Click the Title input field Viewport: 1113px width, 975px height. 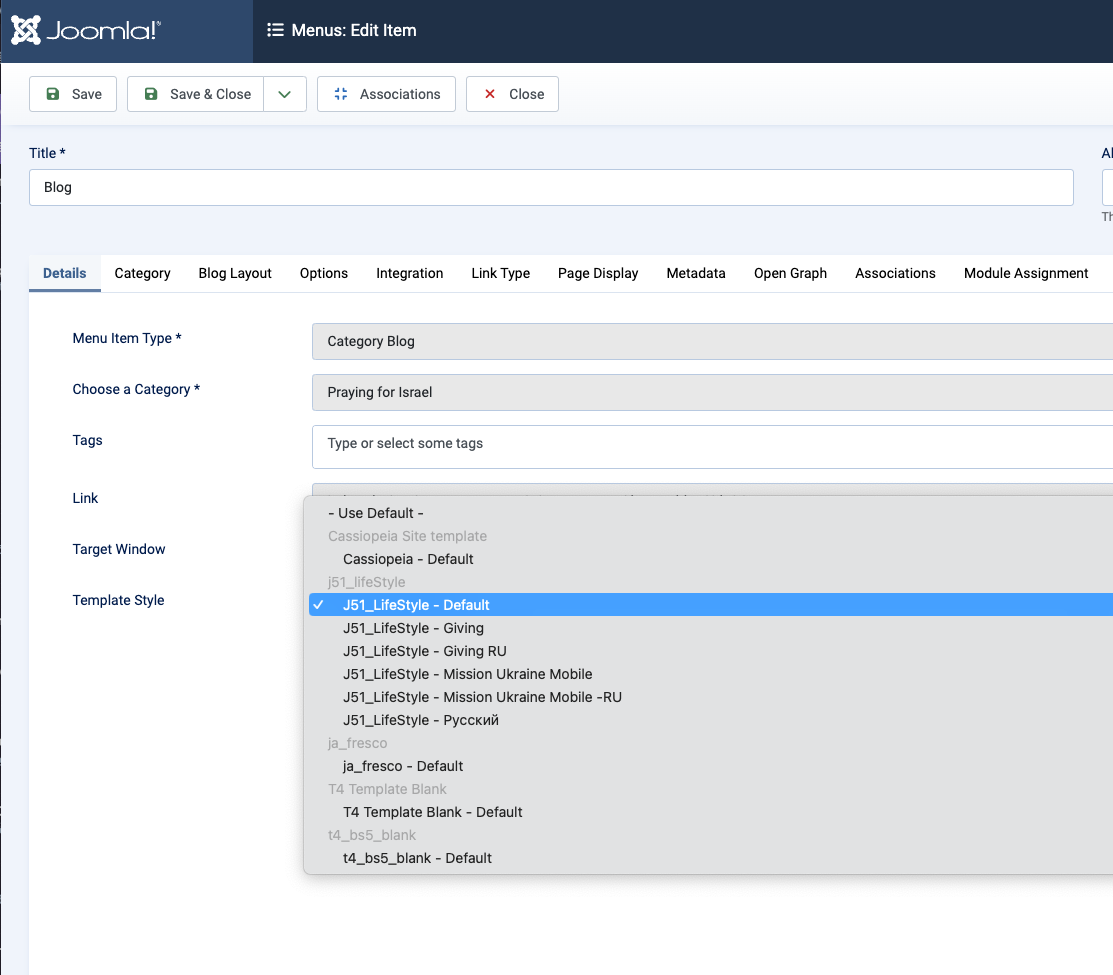pos(550,187)
